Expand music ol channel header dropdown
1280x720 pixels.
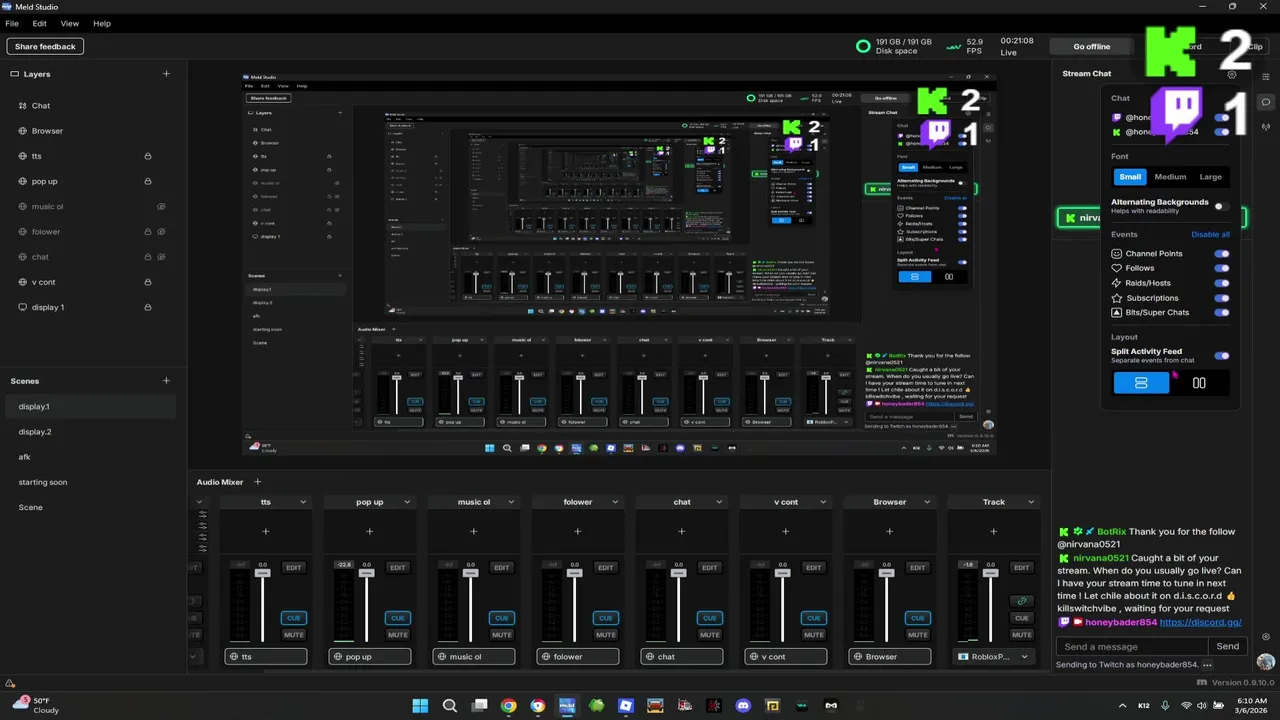point(511,502)
